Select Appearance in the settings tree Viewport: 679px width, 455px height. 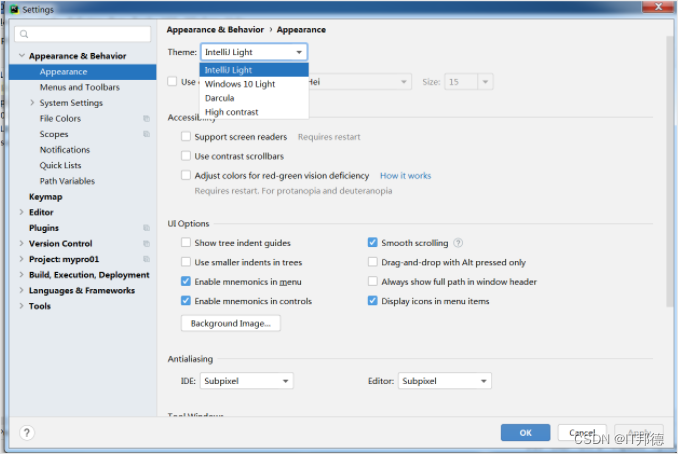(83, 72)
